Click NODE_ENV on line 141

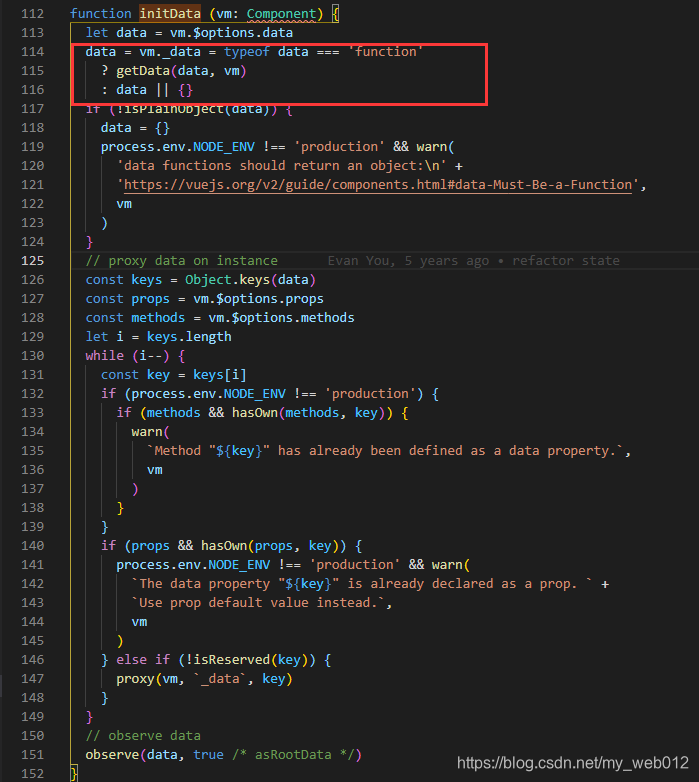pos(239,565)
